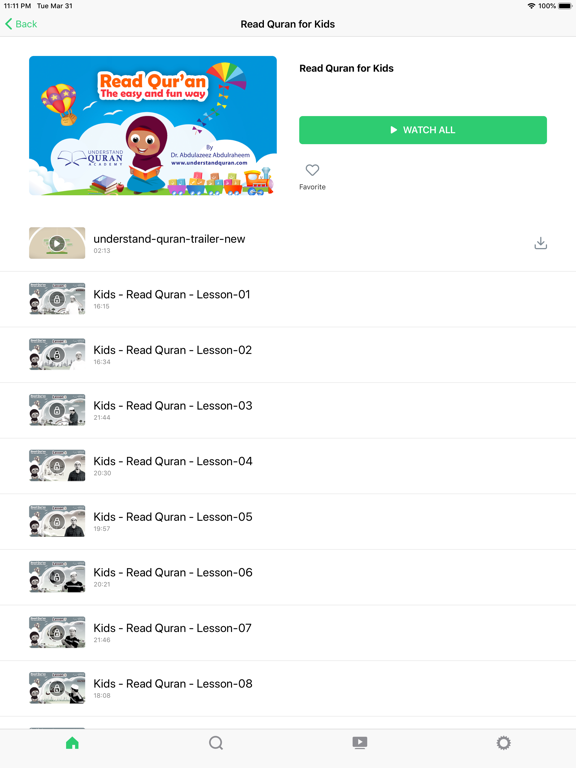Image resolution: width=576 pixels, height=768 pixels.
Task: Tap the Read Qur'an course cover image
Action: point(153,125)
